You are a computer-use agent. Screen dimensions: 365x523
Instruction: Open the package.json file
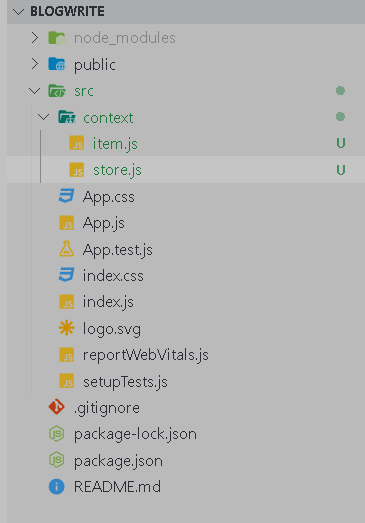[x=118, y=461]
